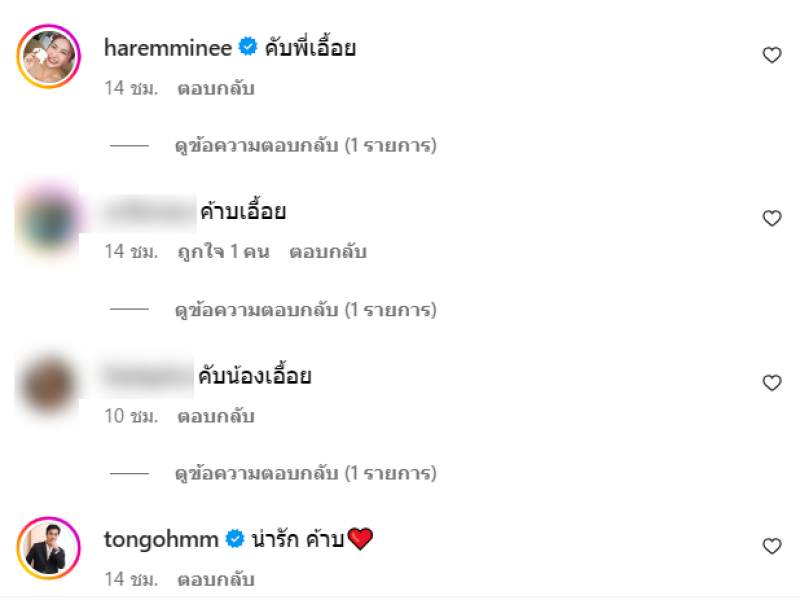Reply to the "คับน้องเอื้อย" comment
This screenshot has height=613, width=800.
[x=216, y=416]
